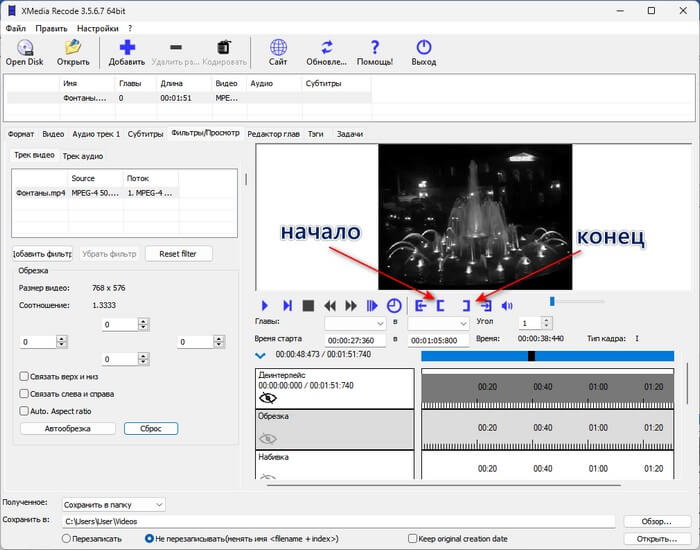
Task: Mute audio with the speaker icon
Action: 507,305
